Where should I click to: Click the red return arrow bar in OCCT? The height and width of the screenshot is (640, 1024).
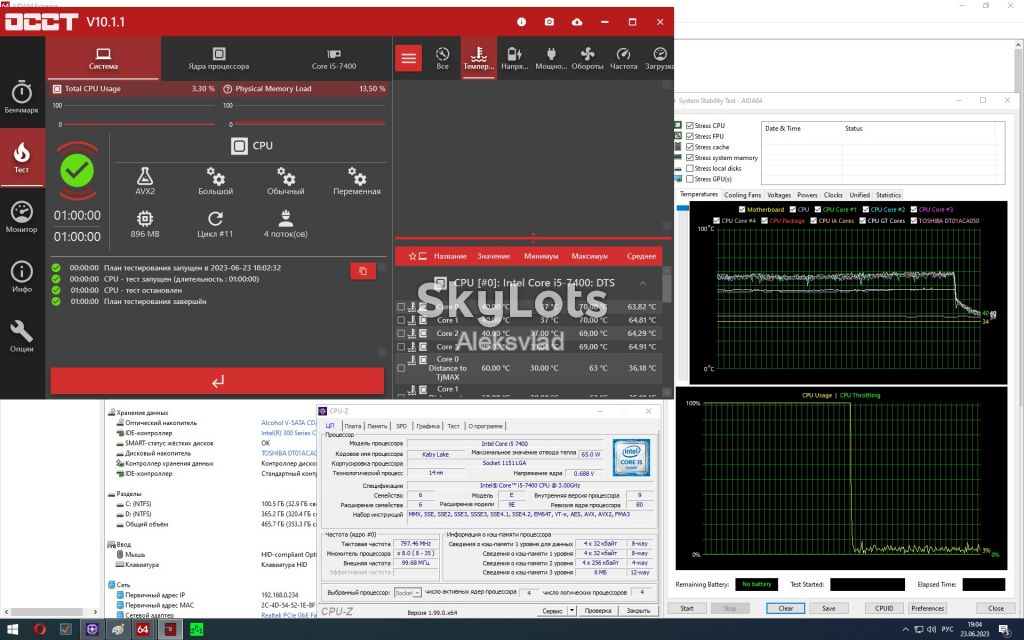click(217, 381)
